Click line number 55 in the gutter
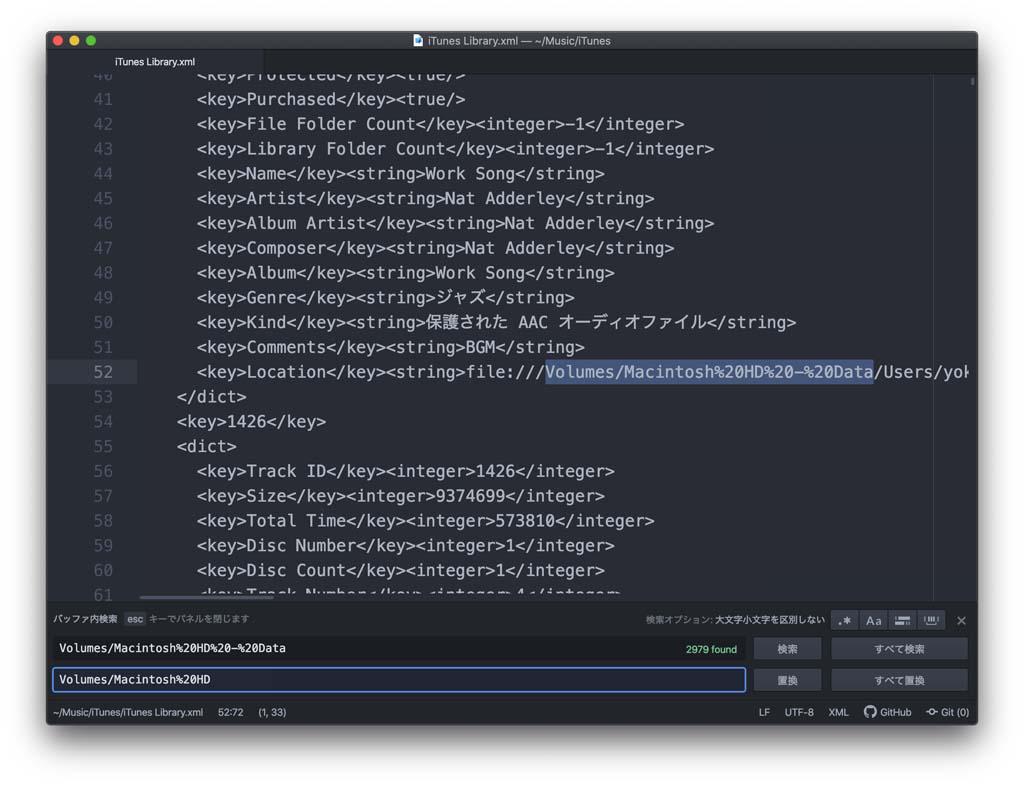 click(x=103, y=447)
